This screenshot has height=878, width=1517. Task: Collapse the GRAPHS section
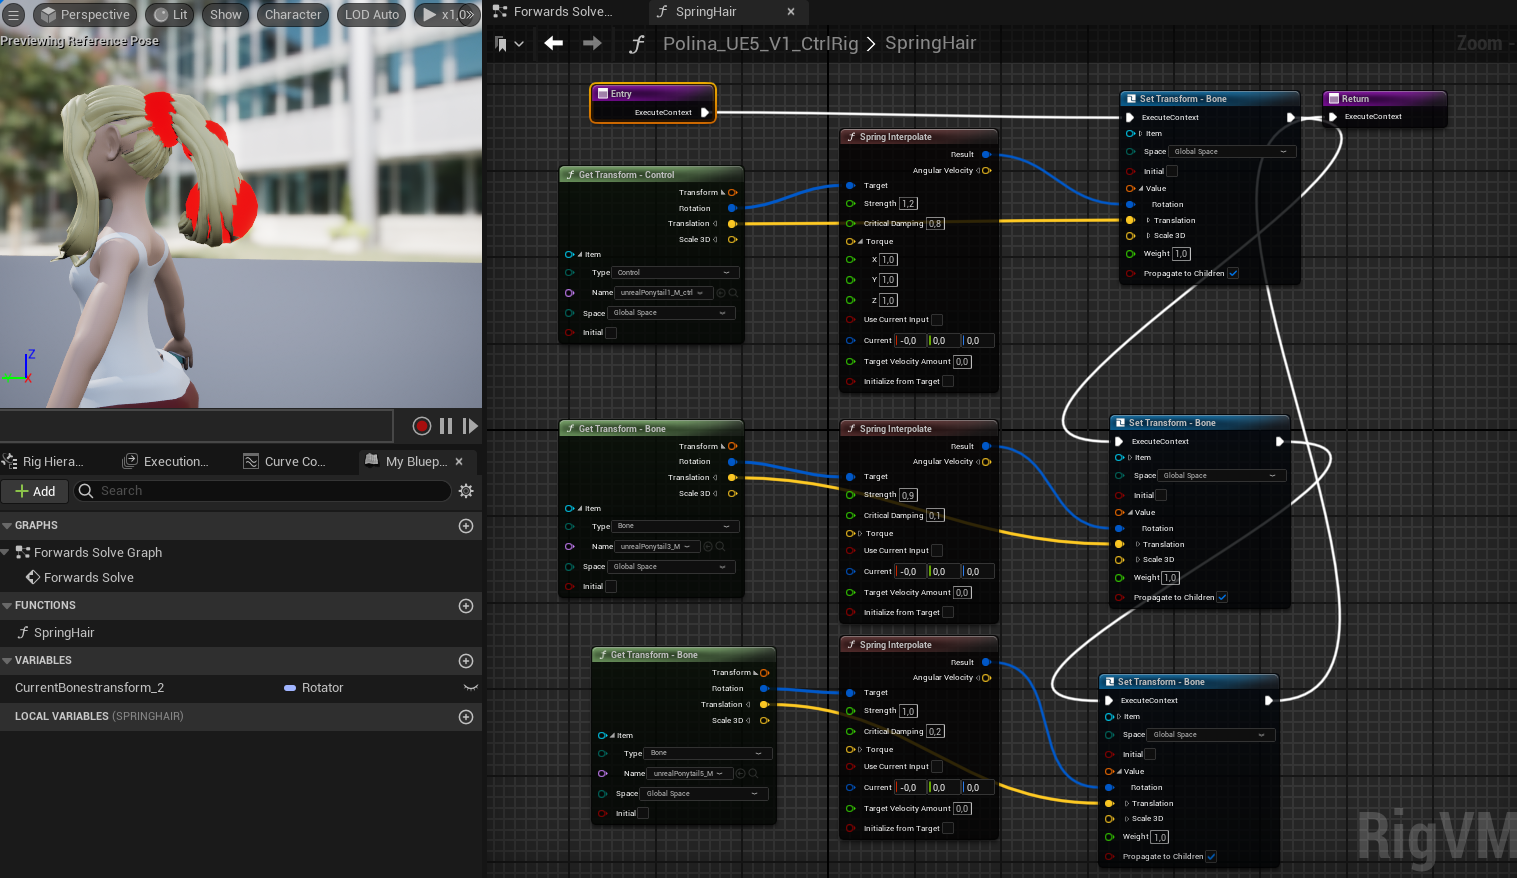[x=7, y=526]
